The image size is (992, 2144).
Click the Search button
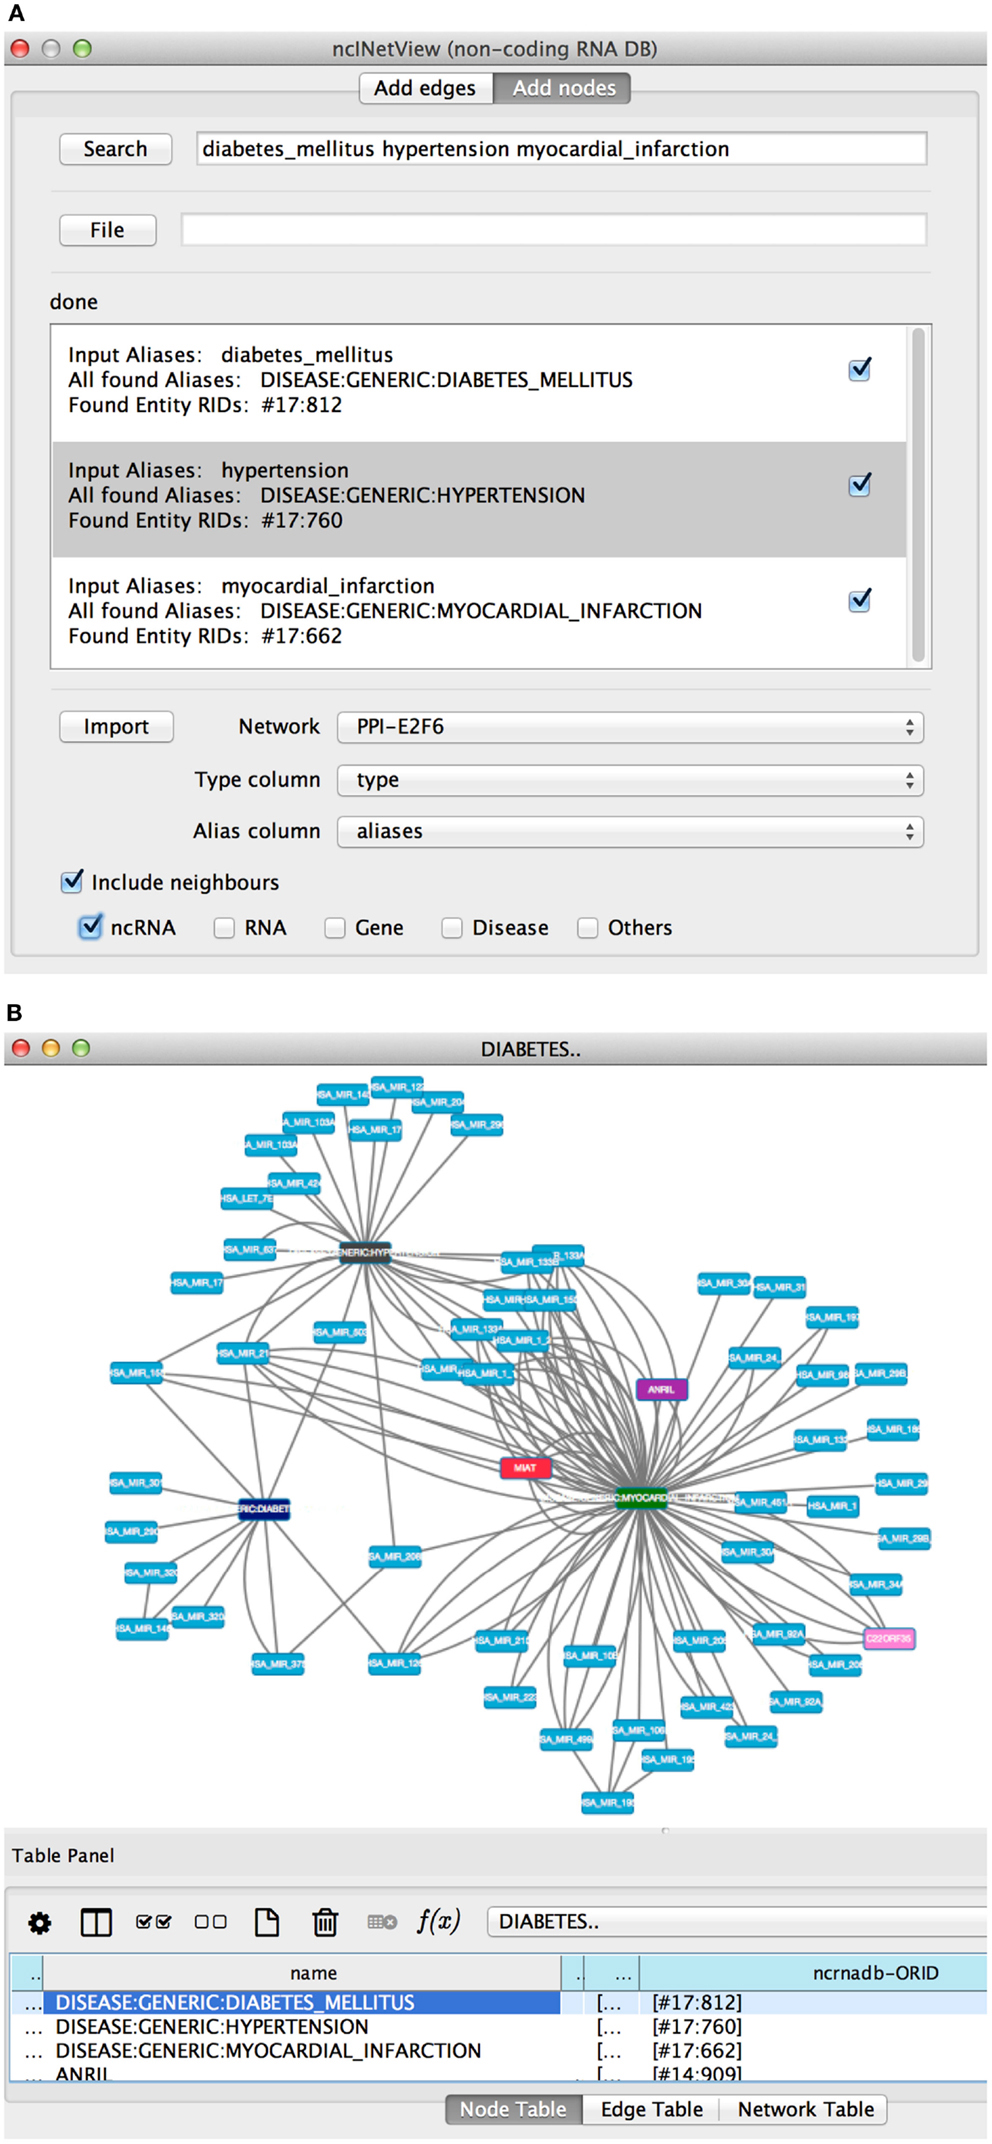pyautogui.click(x=115, y=149)
